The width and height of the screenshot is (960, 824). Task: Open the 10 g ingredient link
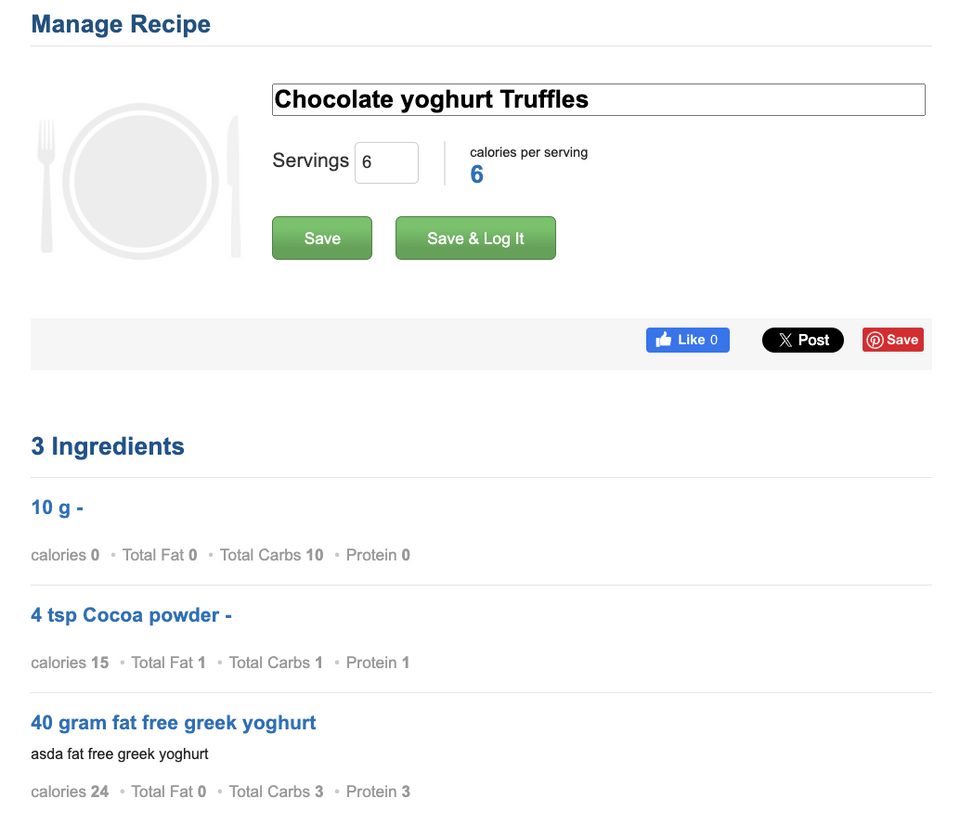[57, 508]
